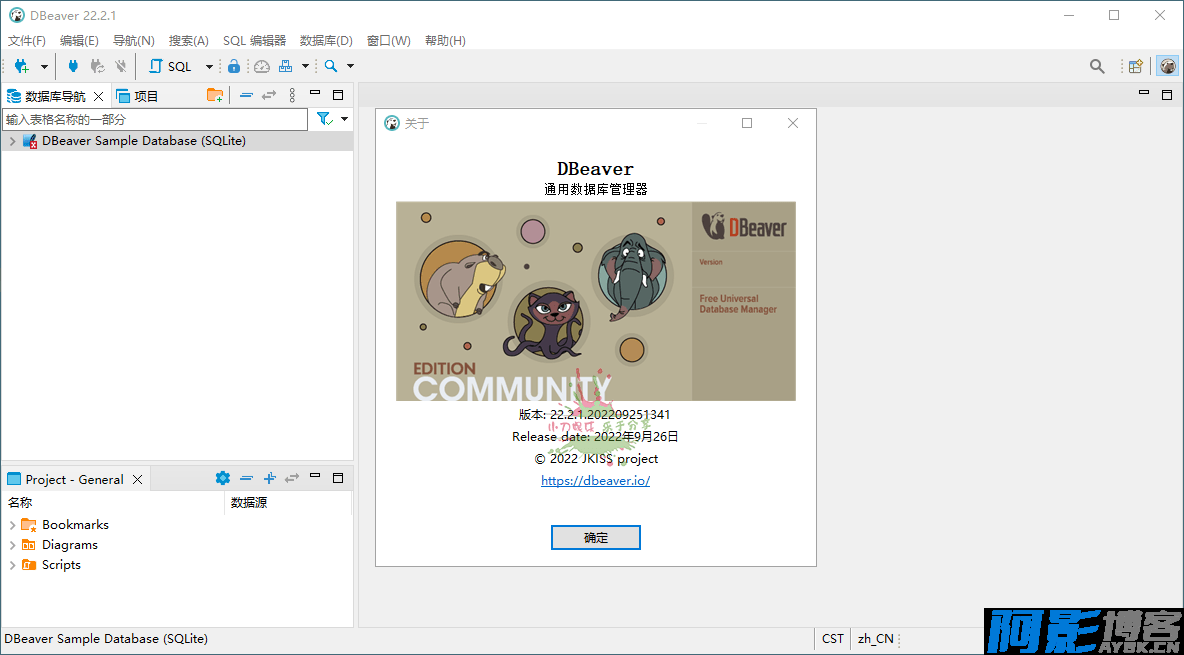The width and height of the screenshot is (1184, 655).
Task: Open the SQL 编辑器 menu
Action: [x=254, y=41]
